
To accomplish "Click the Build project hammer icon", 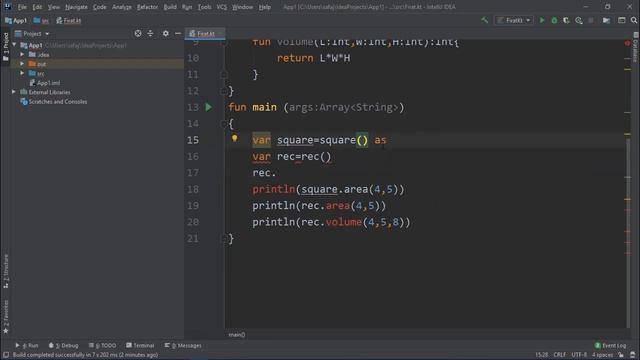I will (x=484, y=20).
